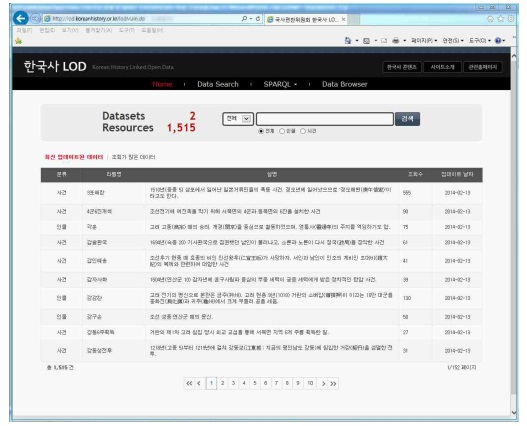Open the SPARQL dropdown menu
This screenshot has height=426, width=527.
tap(280, 84)
